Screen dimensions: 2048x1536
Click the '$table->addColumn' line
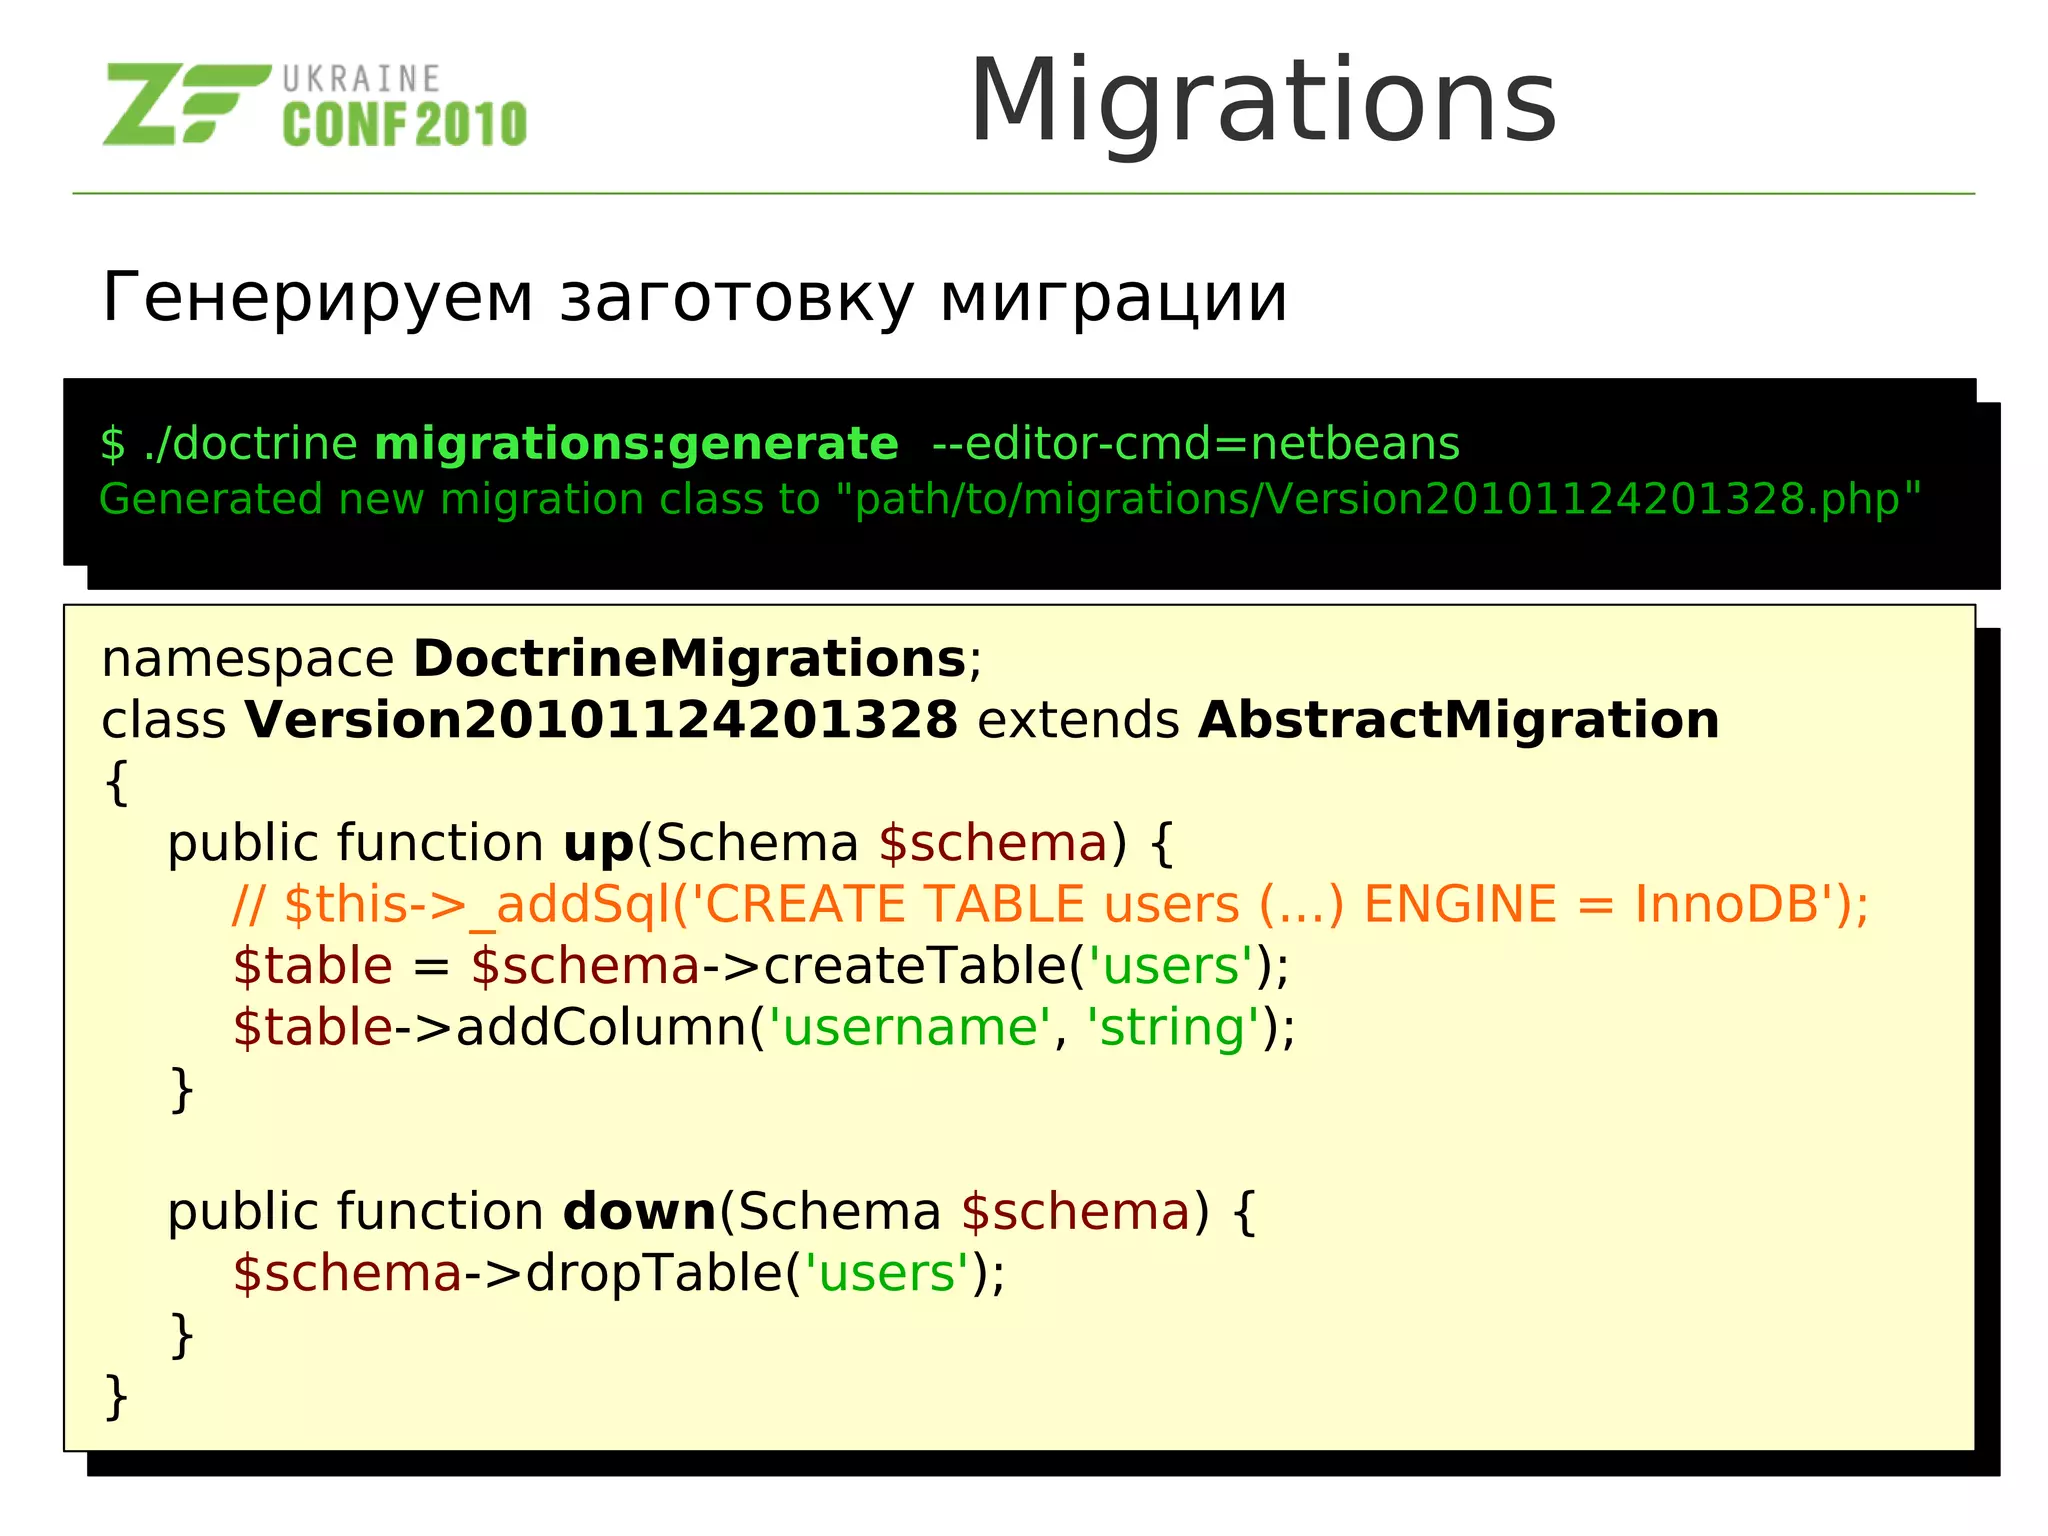[x=764, y=1028]
